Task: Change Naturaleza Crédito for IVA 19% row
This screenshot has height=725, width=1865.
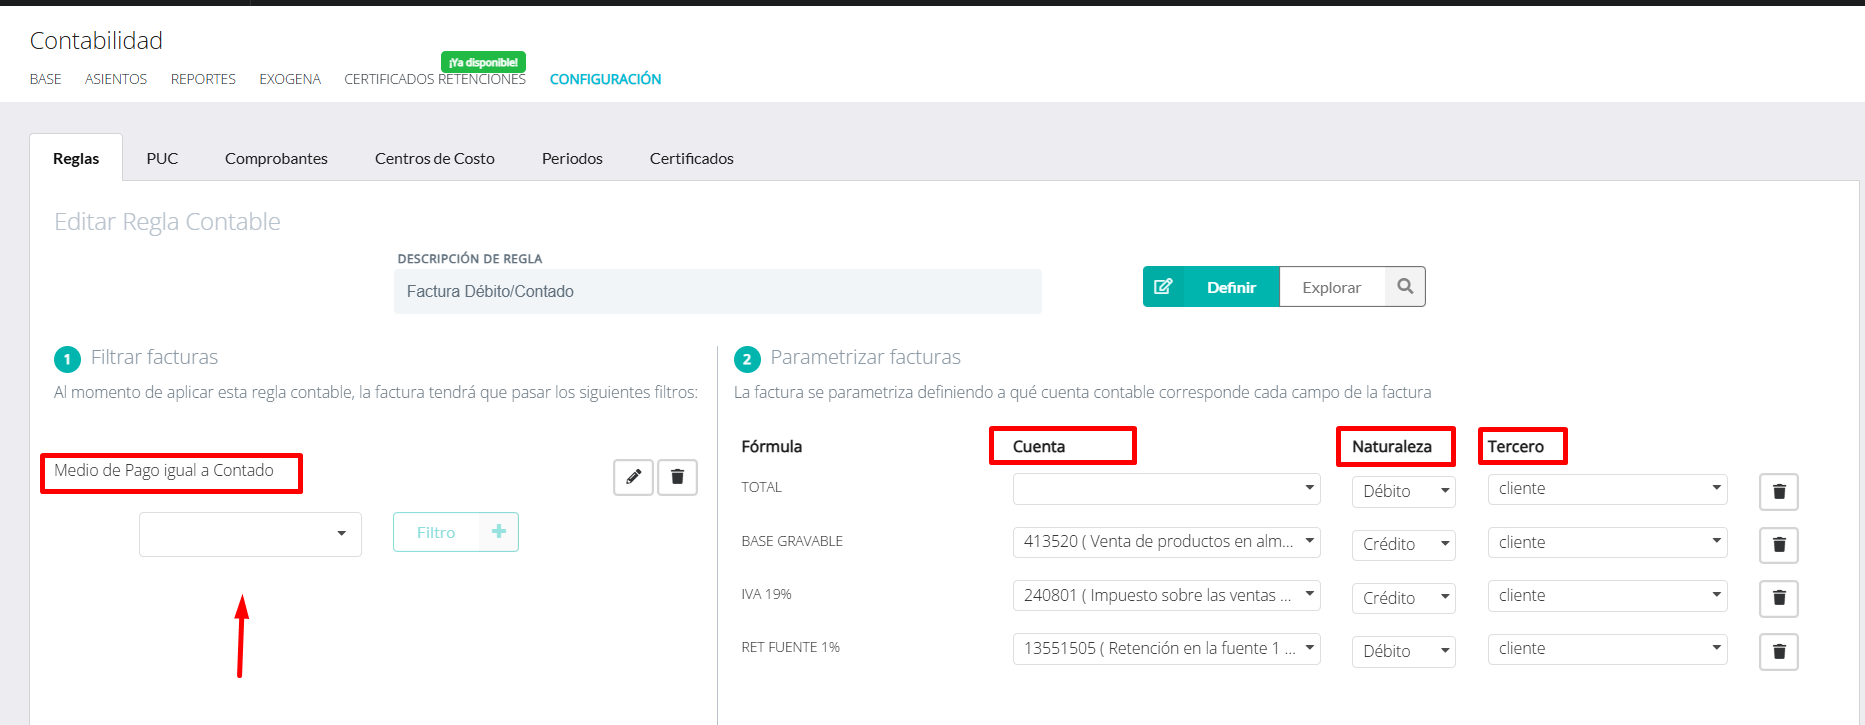Action: 1404,598
